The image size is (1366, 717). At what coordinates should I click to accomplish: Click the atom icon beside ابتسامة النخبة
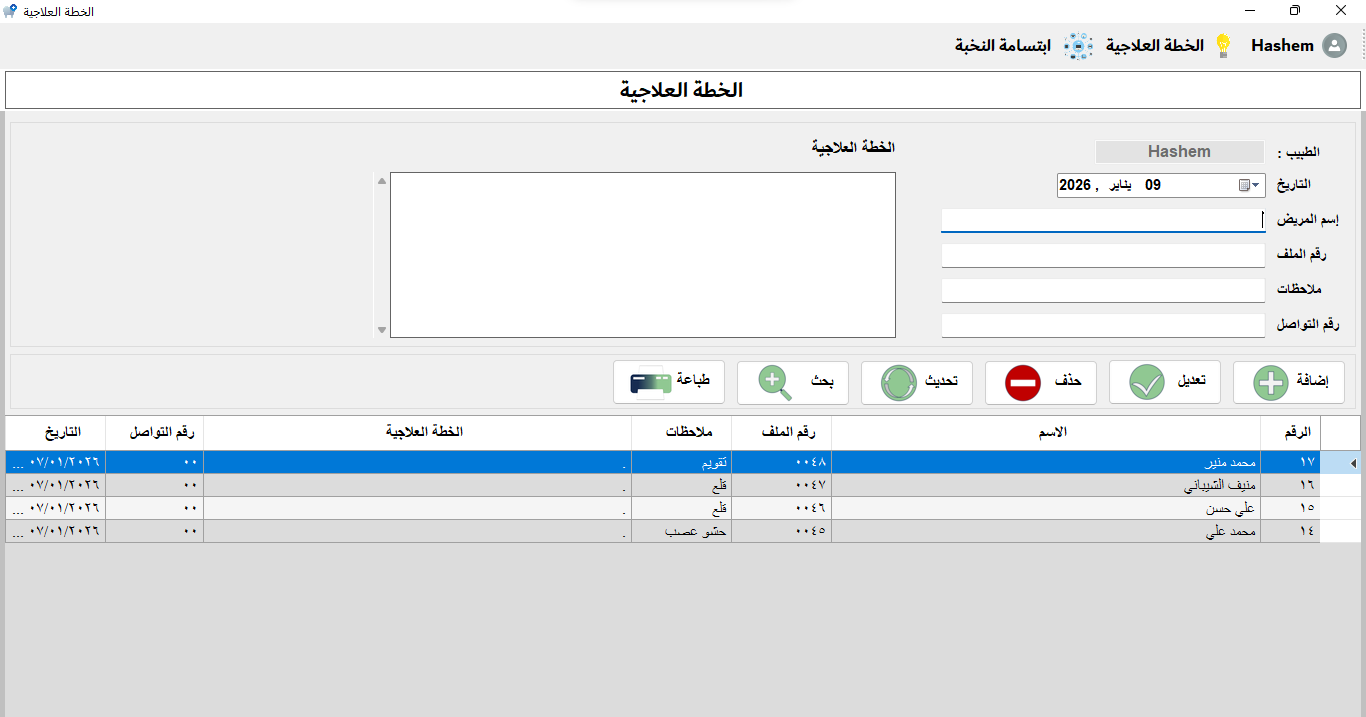(x=1078, y=45)
